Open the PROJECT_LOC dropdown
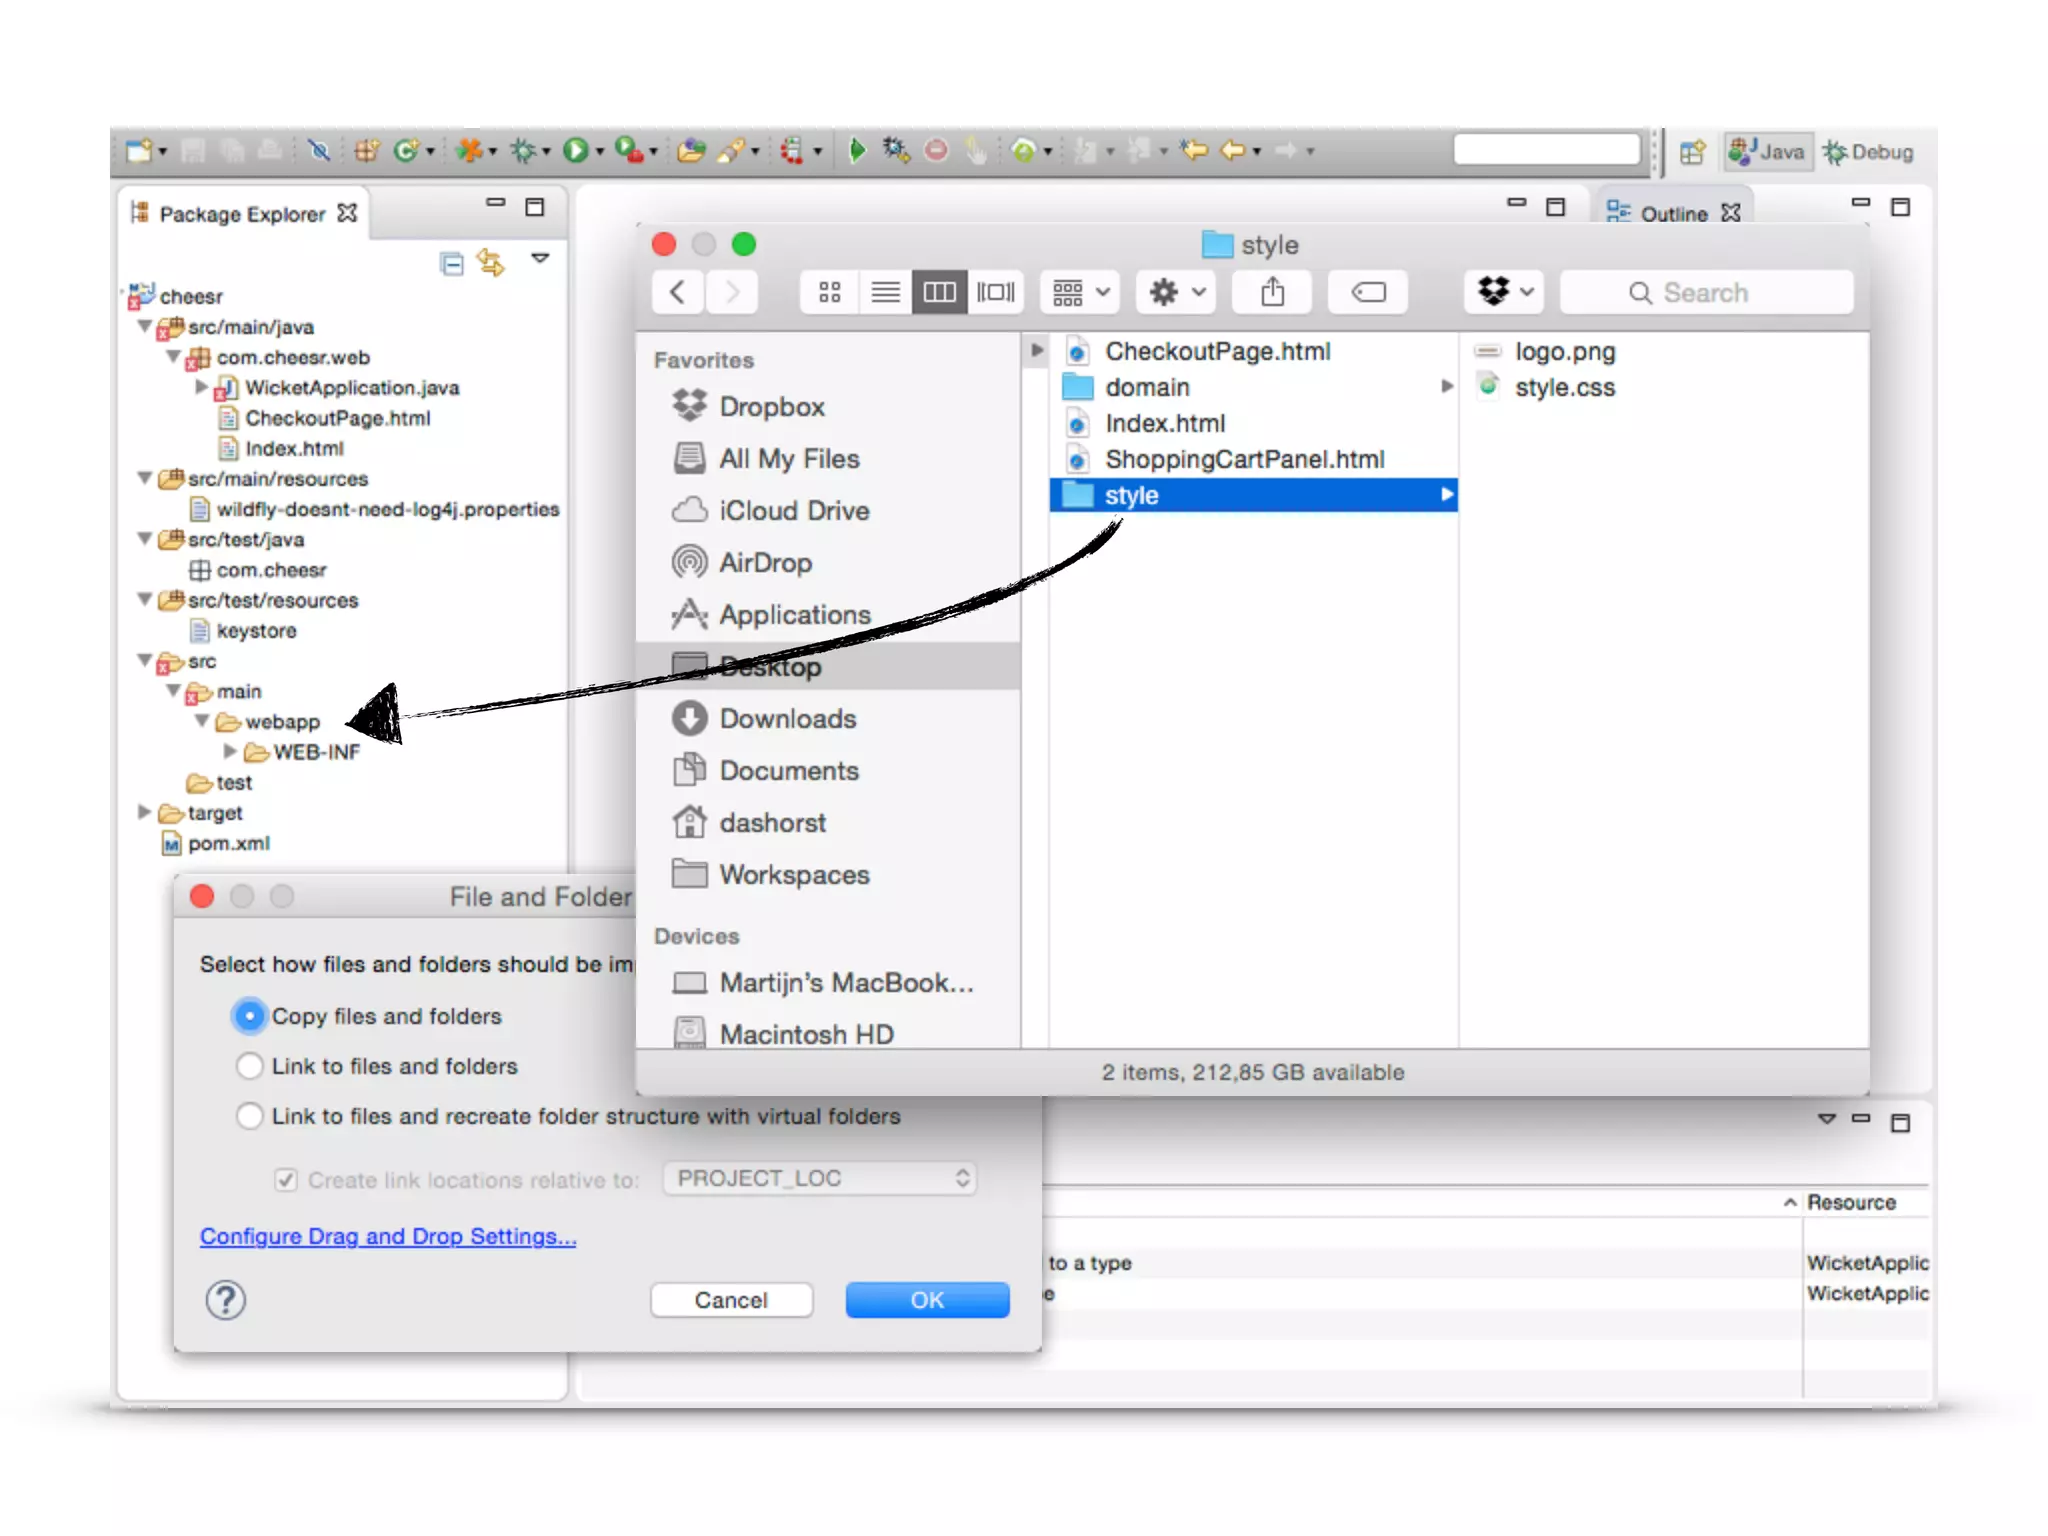Screen dimensions: 2048x1536 click(820, 1178)
